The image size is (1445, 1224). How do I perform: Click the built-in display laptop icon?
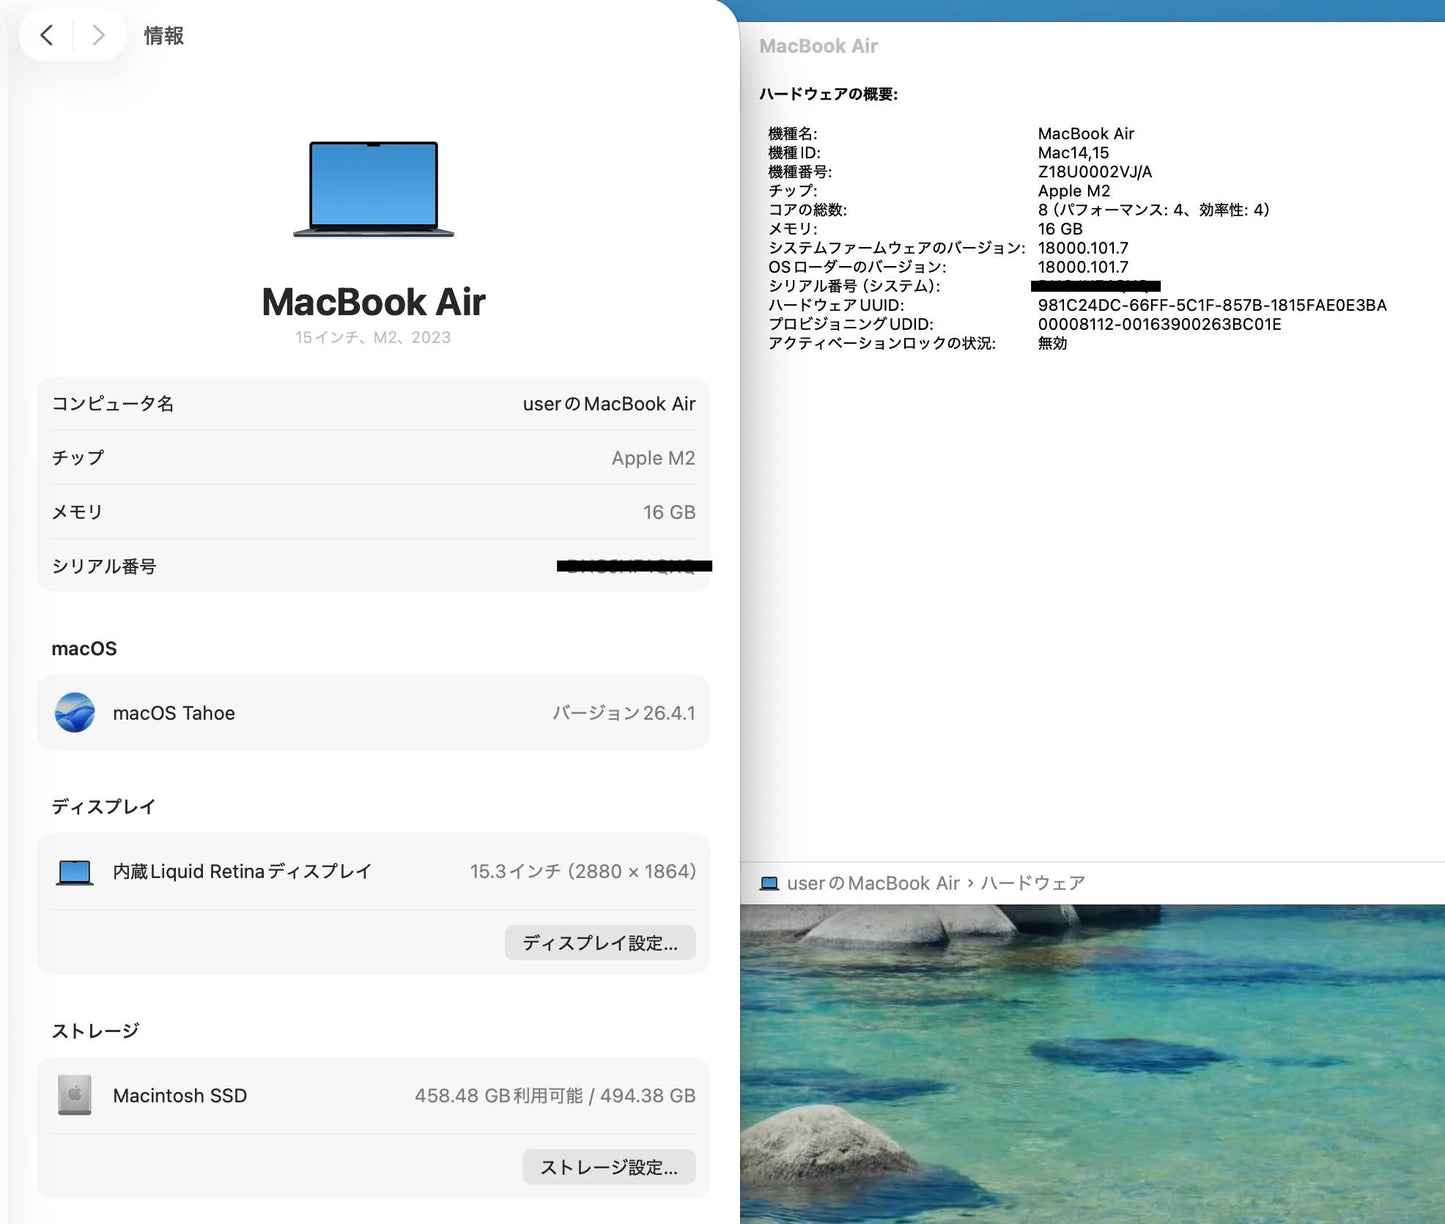point(75,872)
